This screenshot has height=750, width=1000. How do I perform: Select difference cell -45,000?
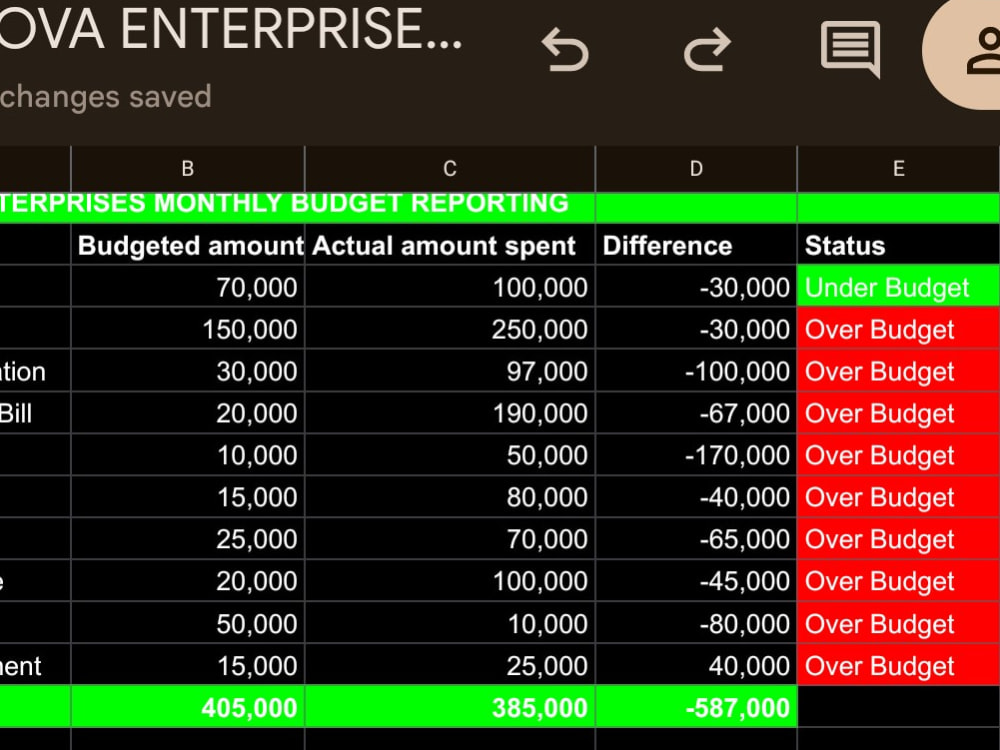pyautogui.click(x=696, y=581)
